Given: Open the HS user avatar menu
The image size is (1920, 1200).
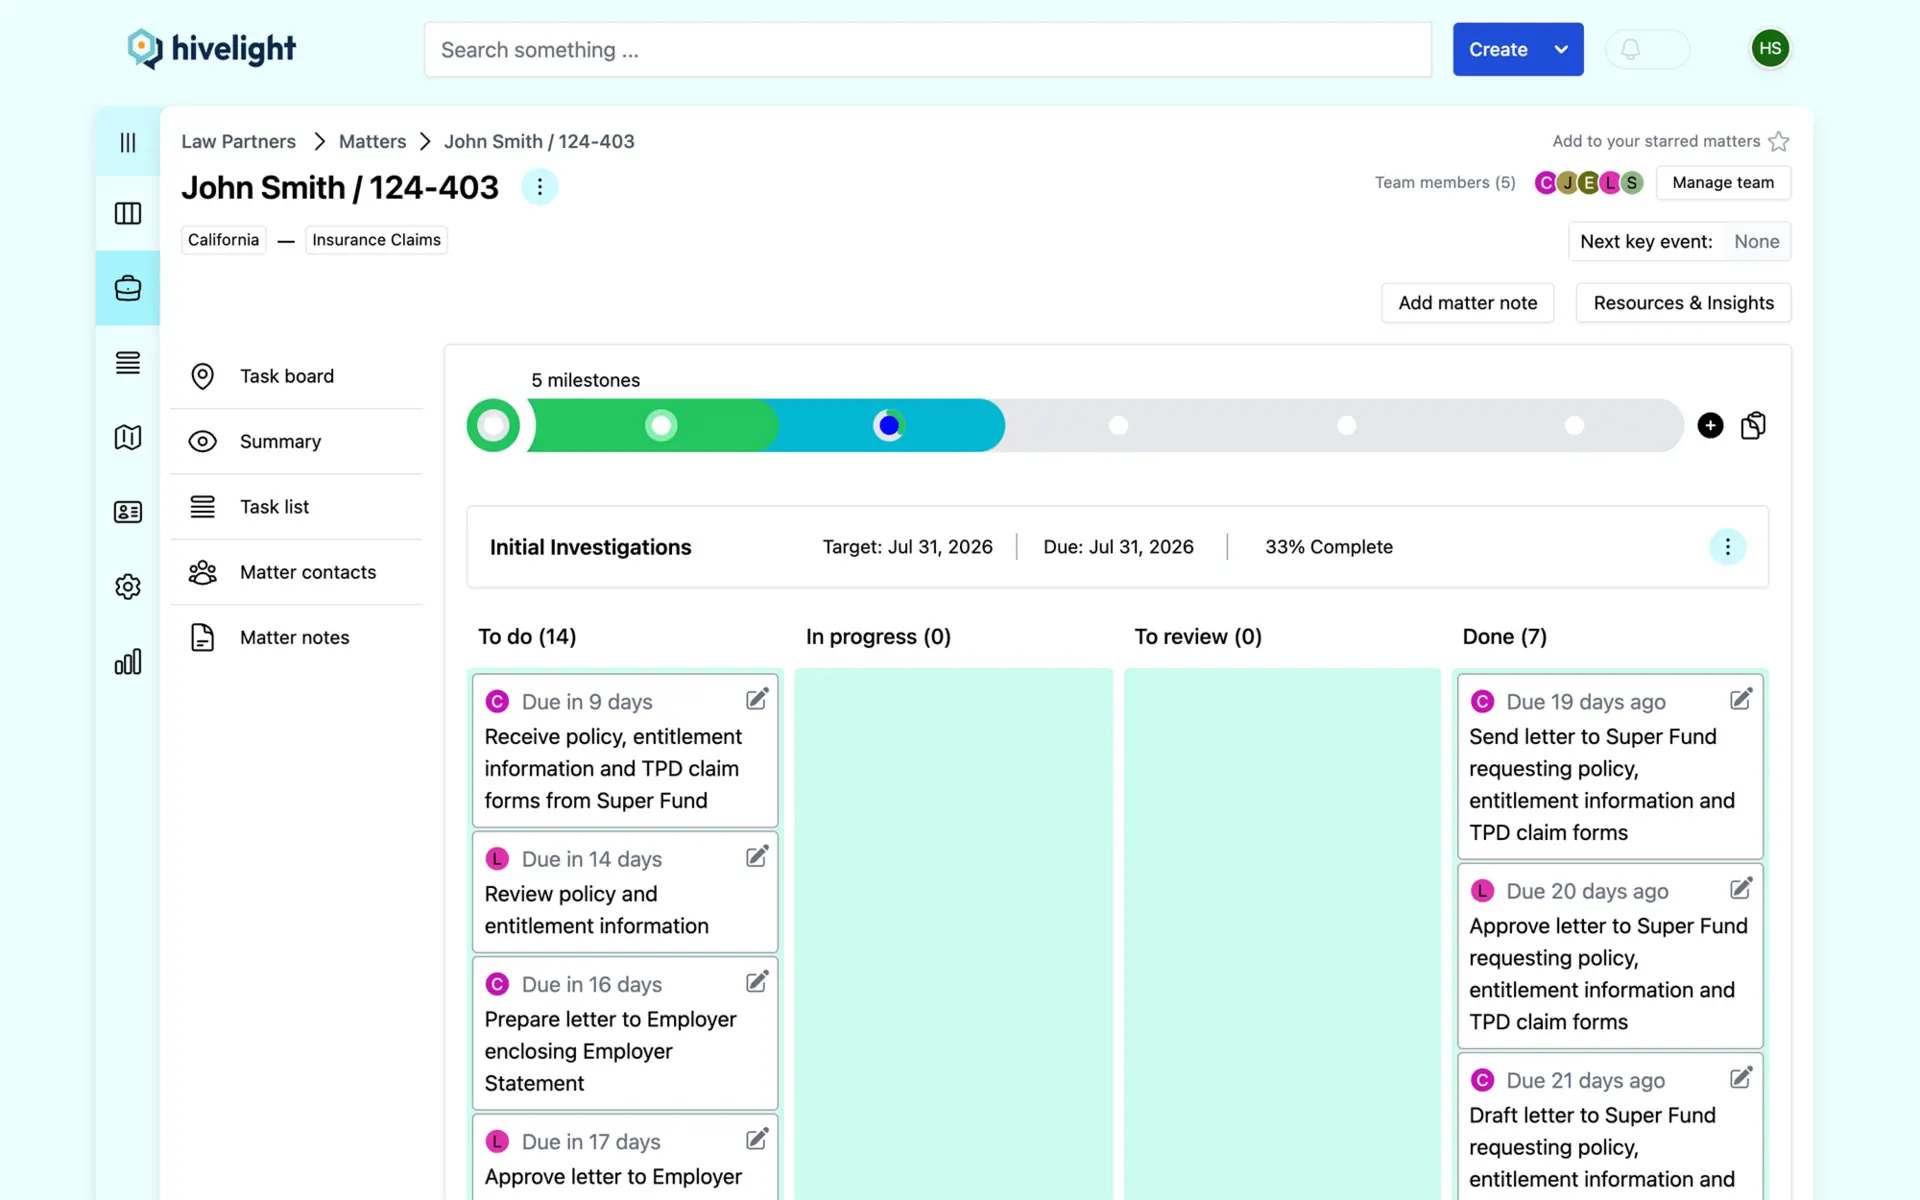Looking at the screenshot, I should click(x=1770, y=49).
